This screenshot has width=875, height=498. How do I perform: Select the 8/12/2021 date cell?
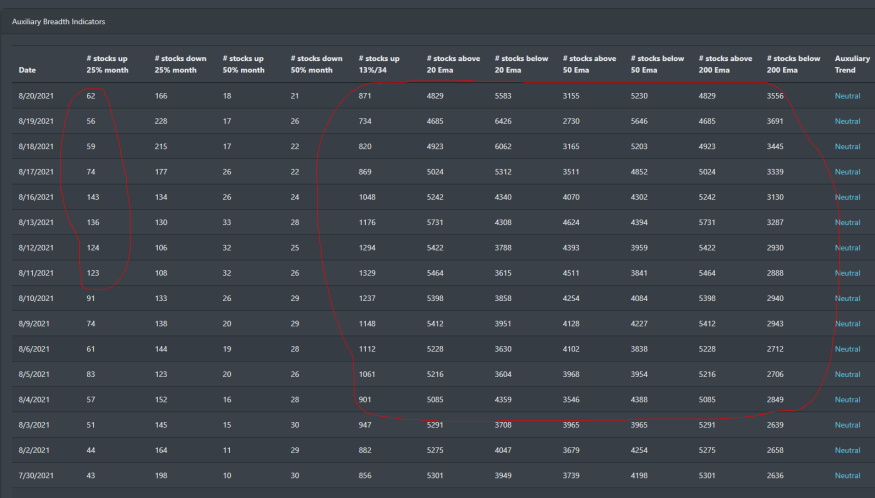point(36,248)
